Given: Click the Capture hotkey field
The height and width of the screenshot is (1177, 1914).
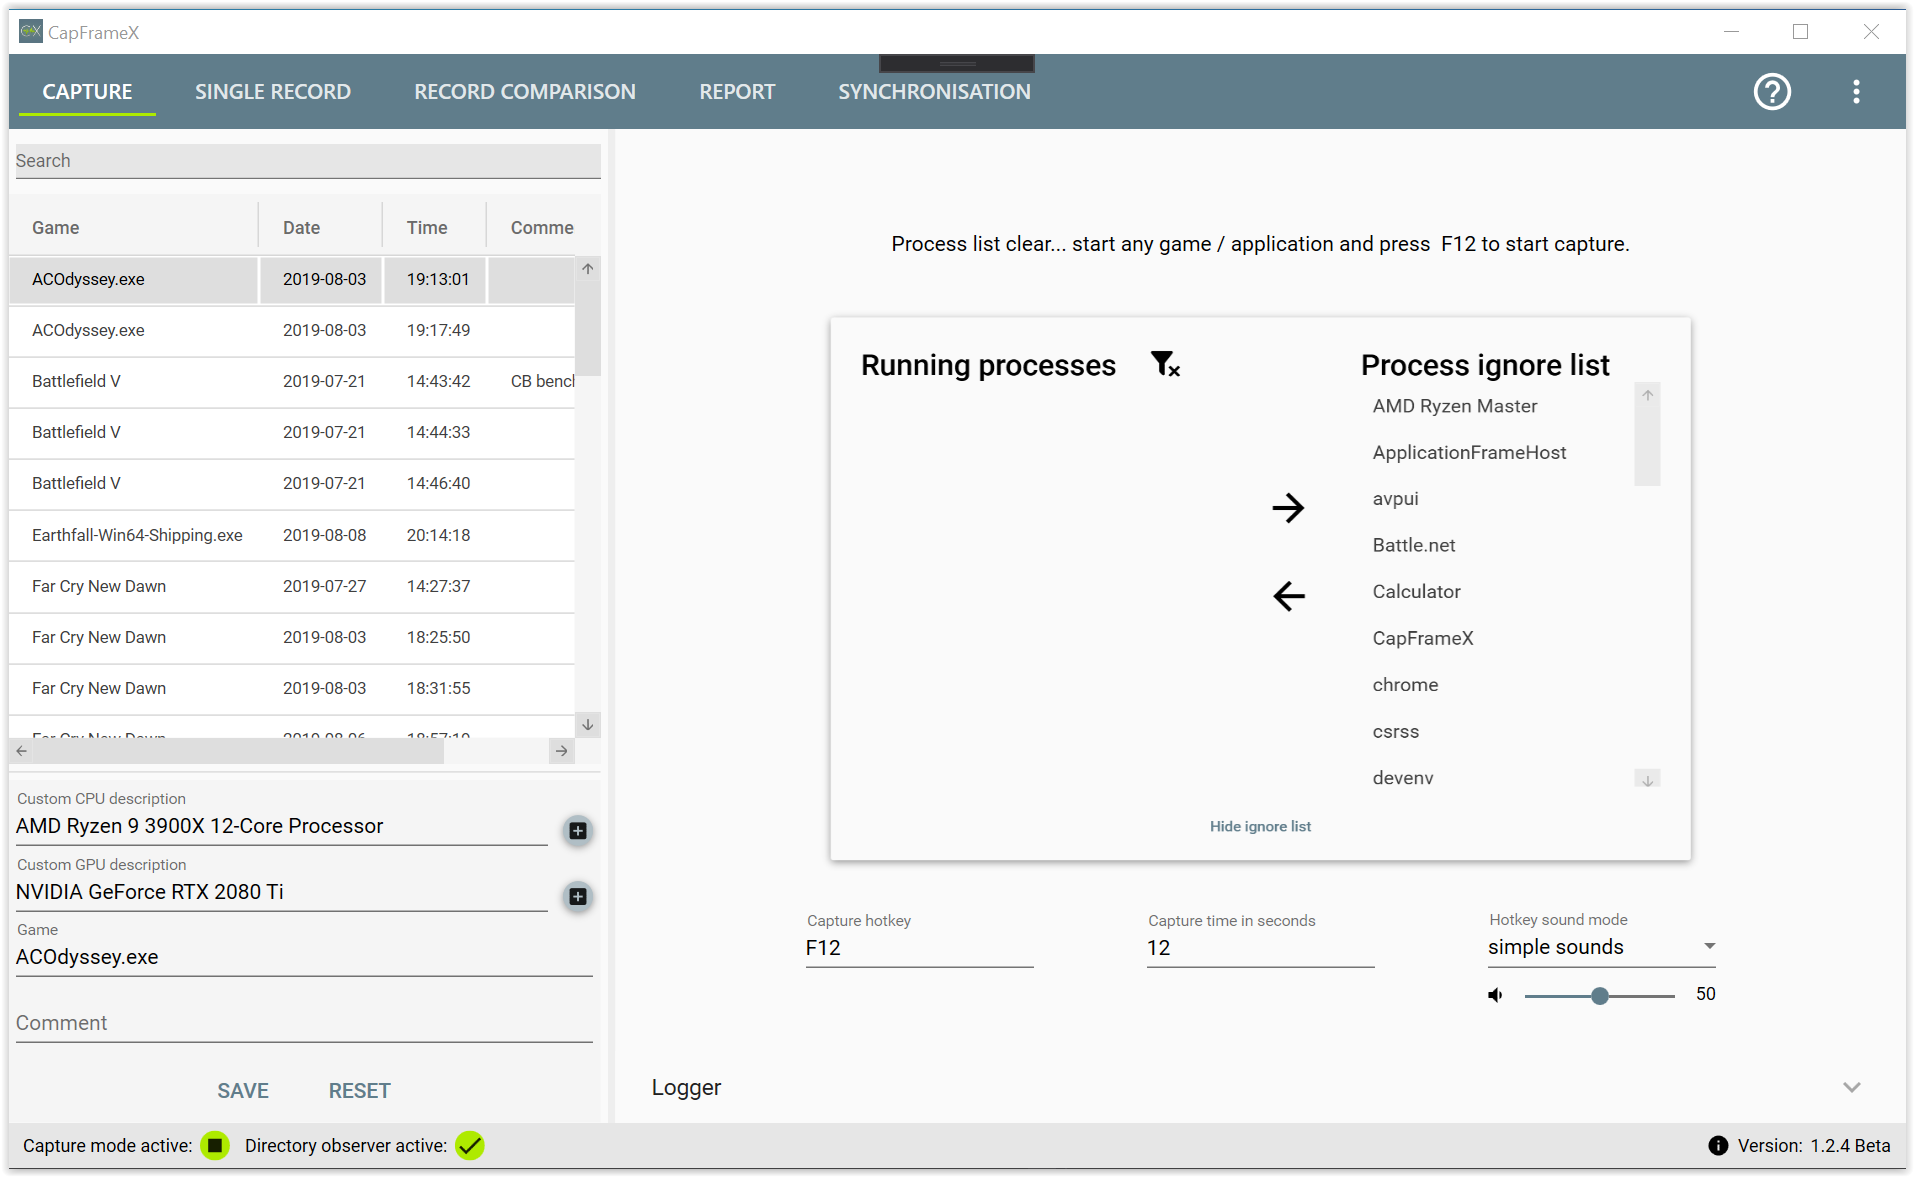Looking at the screenshot, I should click(919, 948).
